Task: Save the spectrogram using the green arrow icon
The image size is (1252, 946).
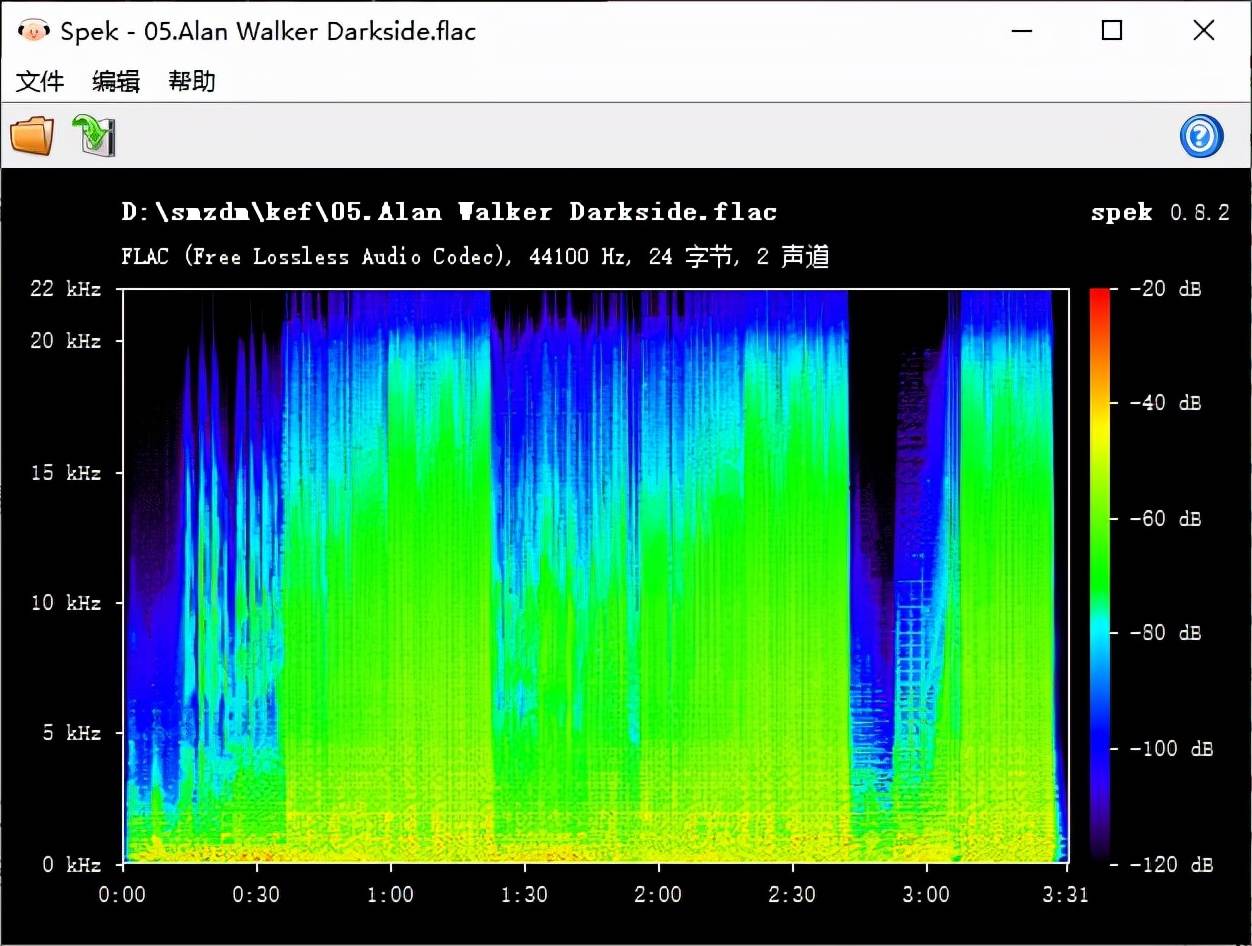Action: (94, 135)
